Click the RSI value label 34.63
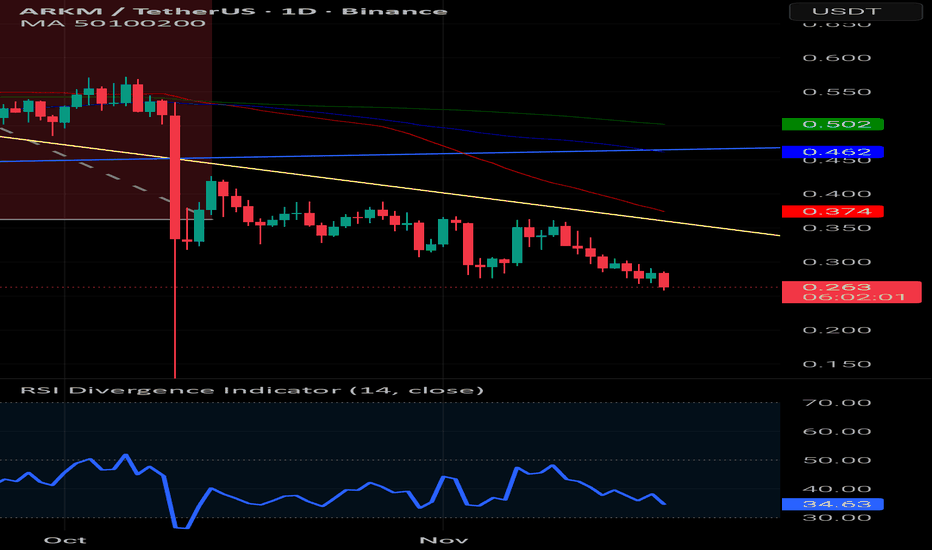The width and height of the screenshot is (932, 550). (x=833, y=504)
